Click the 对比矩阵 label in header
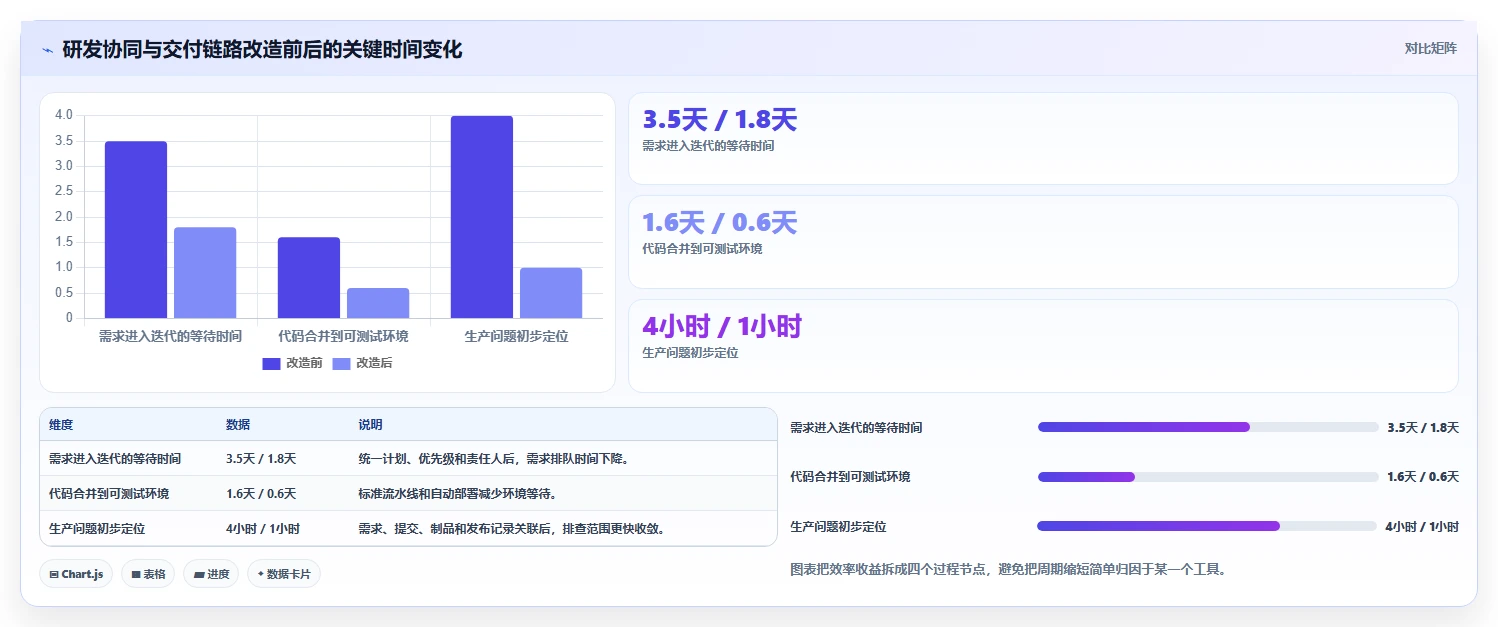1498x627 pixels. [x=1431, y=49]
